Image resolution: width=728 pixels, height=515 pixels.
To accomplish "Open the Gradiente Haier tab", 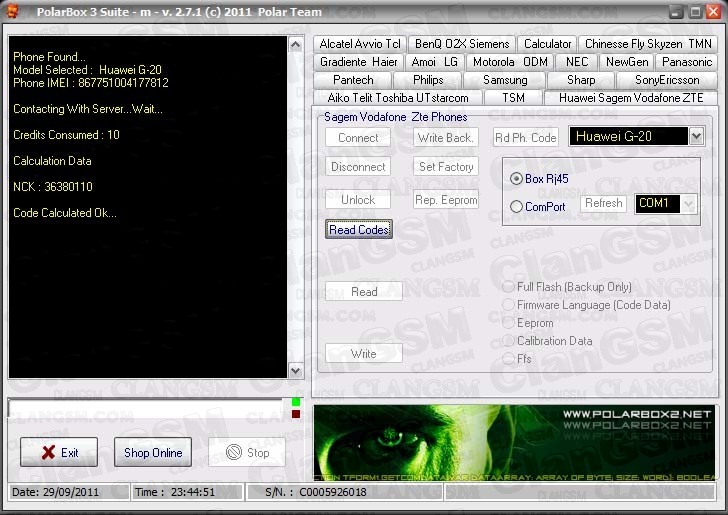I will pyautogui.click(x=359, y=62).
